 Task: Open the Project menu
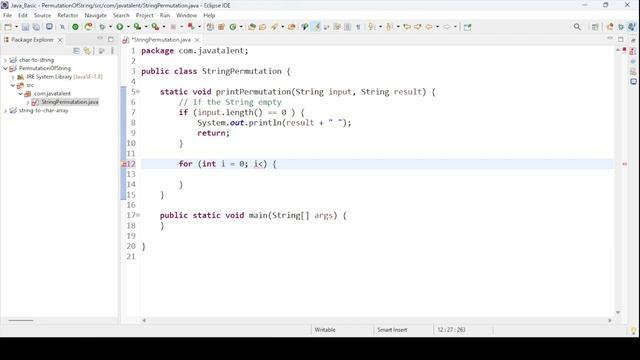144,16
